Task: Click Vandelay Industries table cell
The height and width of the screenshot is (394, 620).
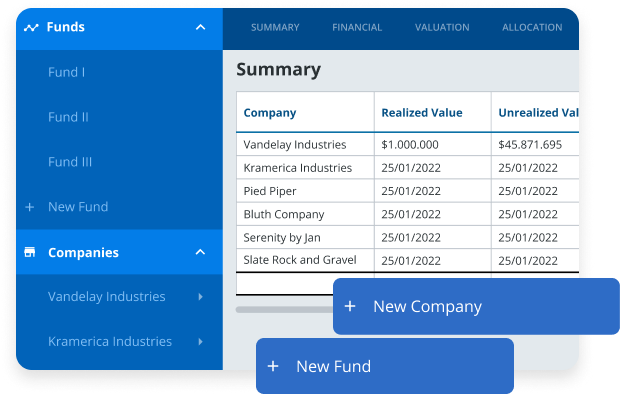Action: click(305, 144)
